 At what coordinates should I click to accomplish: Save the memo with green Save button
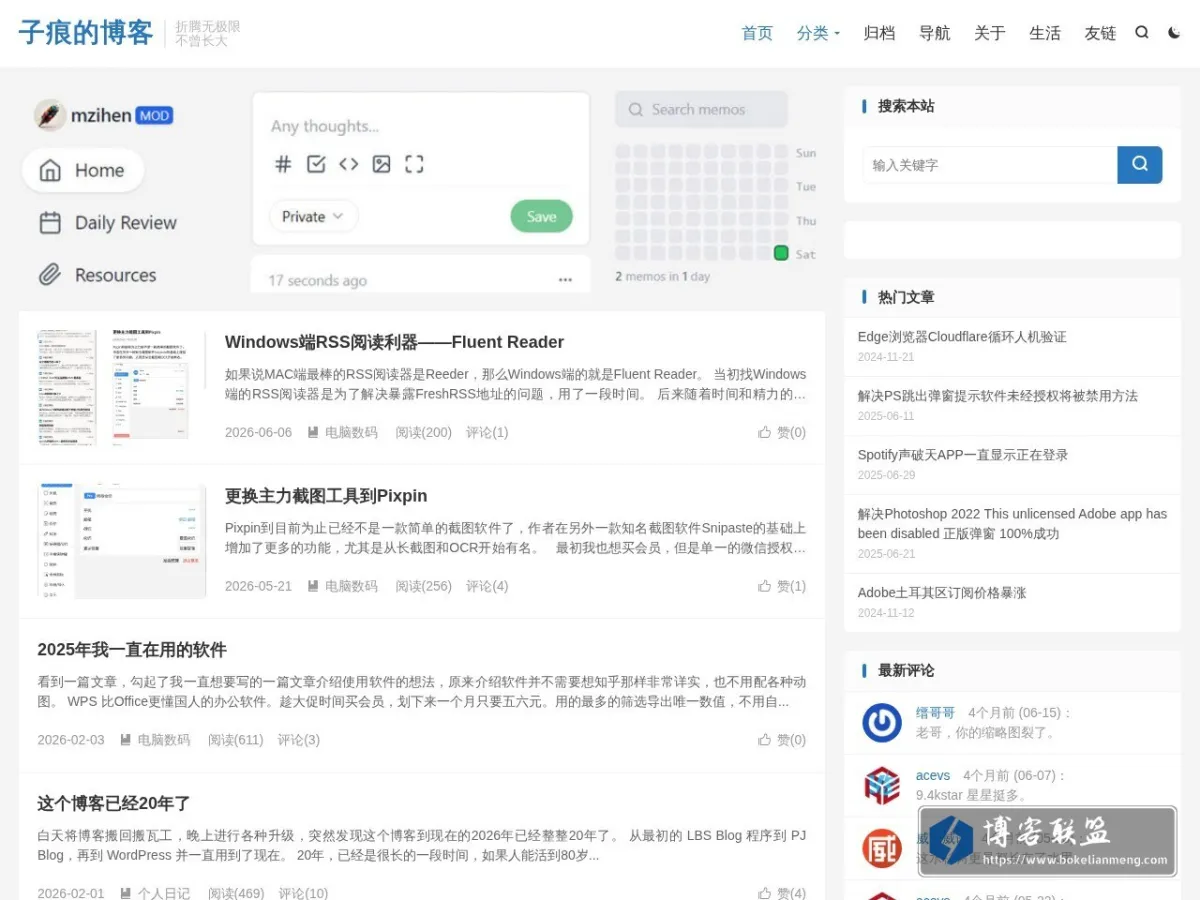pyautogui.click(x=541, y=216)
